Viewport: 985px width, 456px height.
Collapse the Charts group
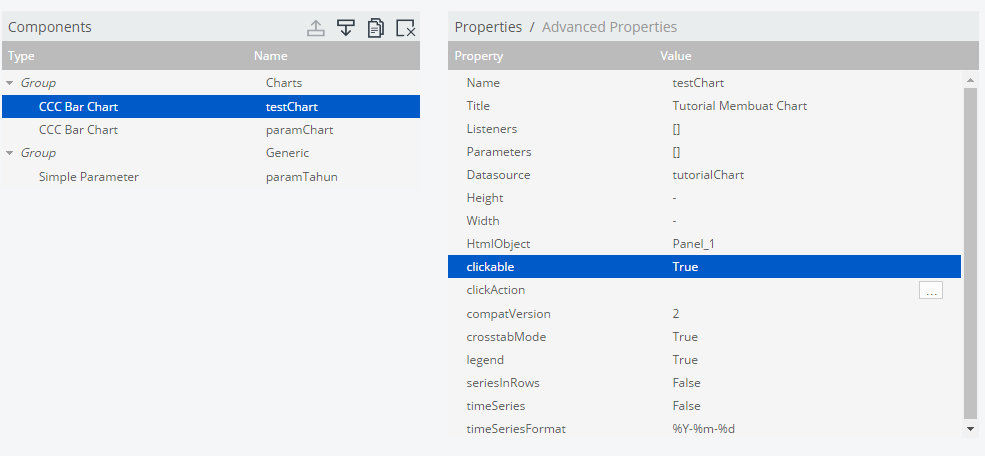(x=9, y=83)
